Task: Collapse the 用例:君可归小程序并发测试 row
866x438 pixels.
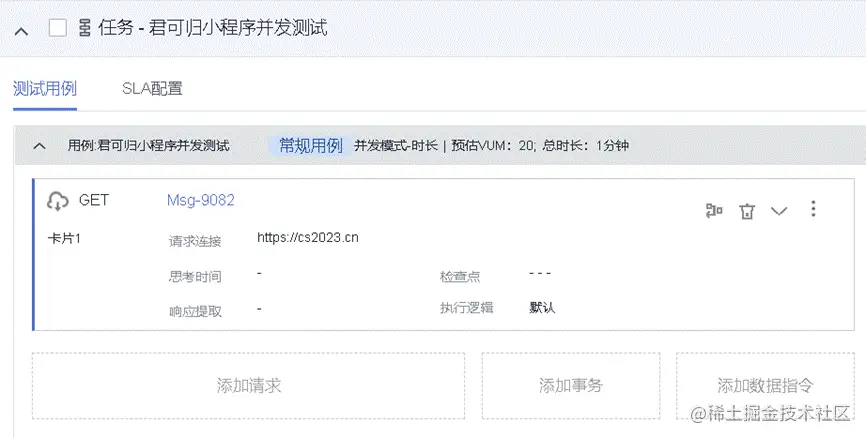Action: (39, 146)
